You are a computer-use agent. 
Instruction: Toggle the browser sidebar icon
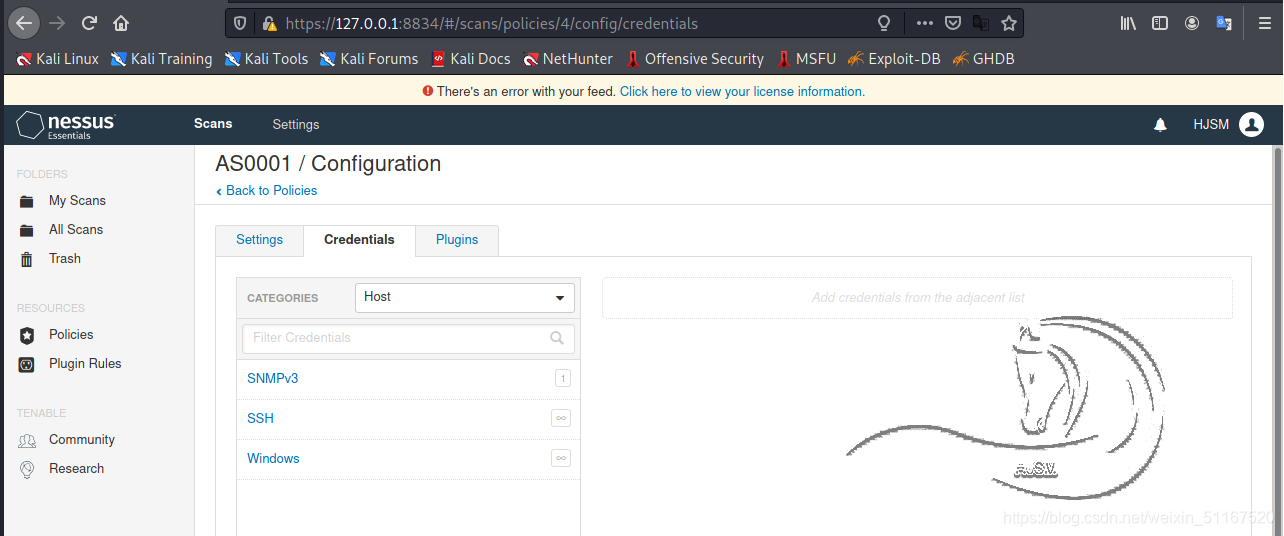coord(1160,22)
